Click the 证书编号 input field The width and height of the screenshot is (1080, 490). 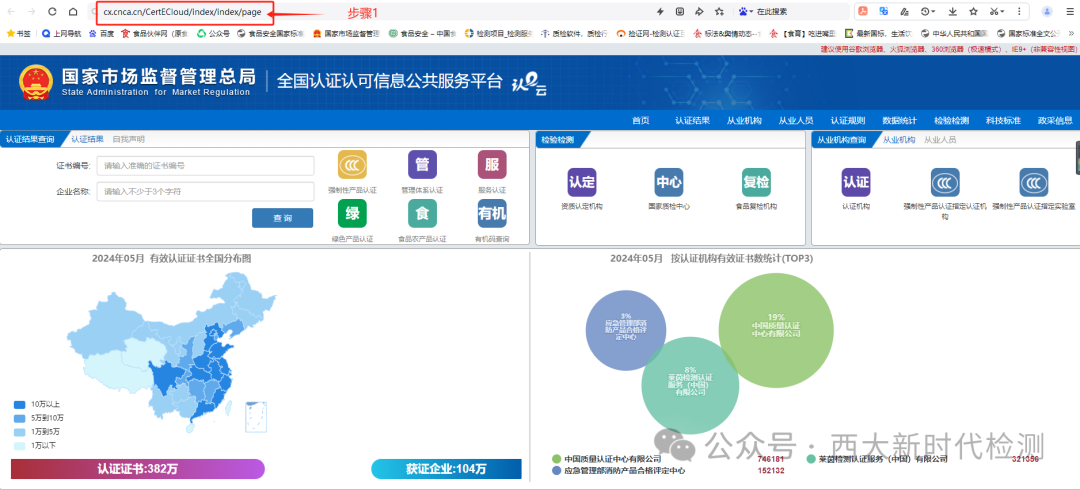[205, 166]
